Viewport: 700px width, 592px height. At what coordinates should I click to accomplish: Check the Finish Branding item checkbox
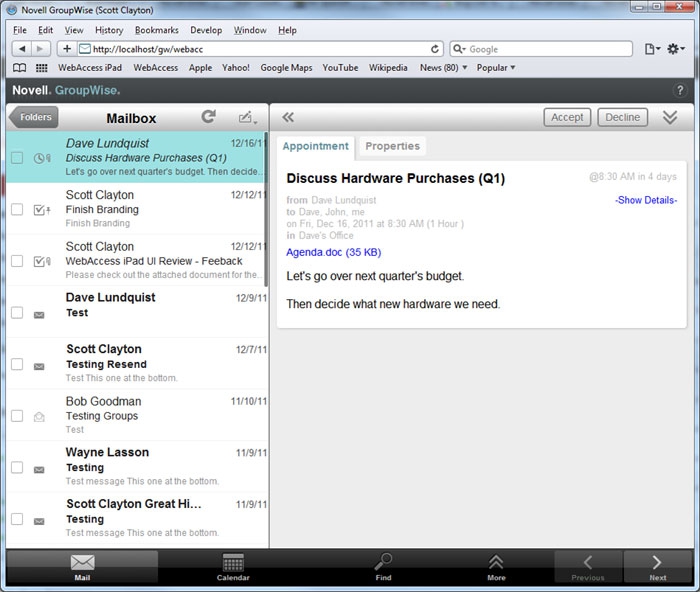[x=17, y=209]
